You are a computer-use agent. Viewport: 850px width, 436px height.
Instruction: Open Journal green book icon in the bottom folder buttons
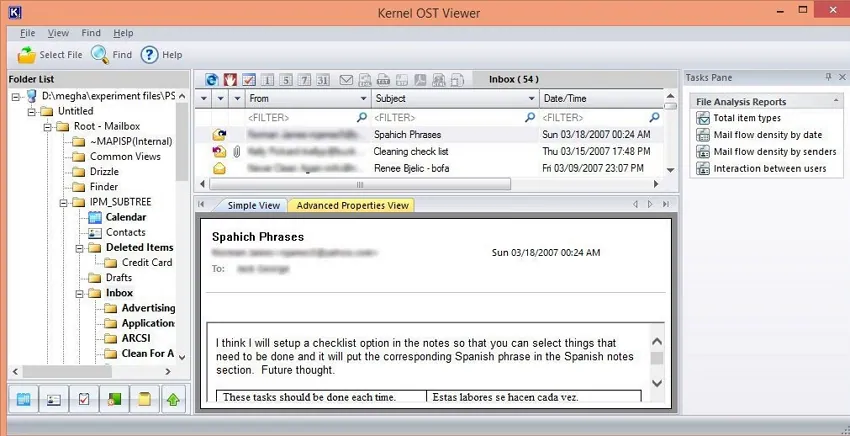tap(114, 400)
